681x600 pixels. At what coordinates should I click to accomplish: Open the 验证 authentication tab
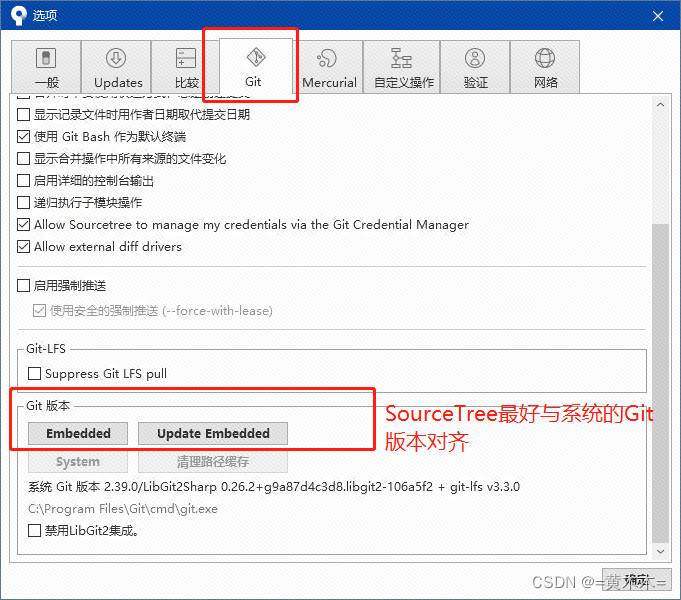(475, 67)
